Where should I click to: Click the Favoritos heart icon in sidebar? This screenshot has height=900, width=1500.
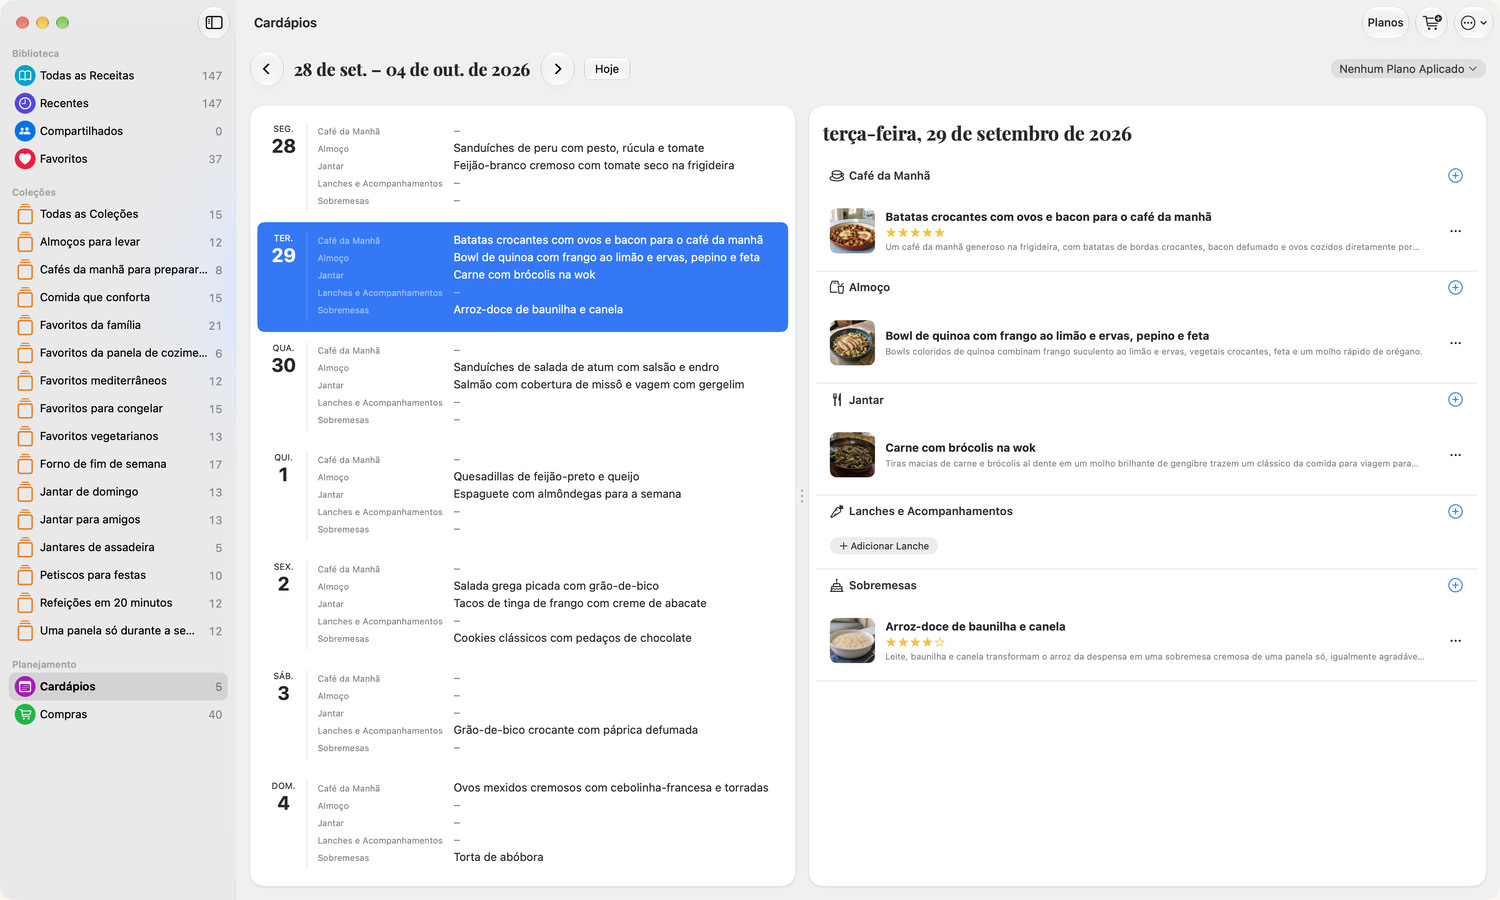25,159
